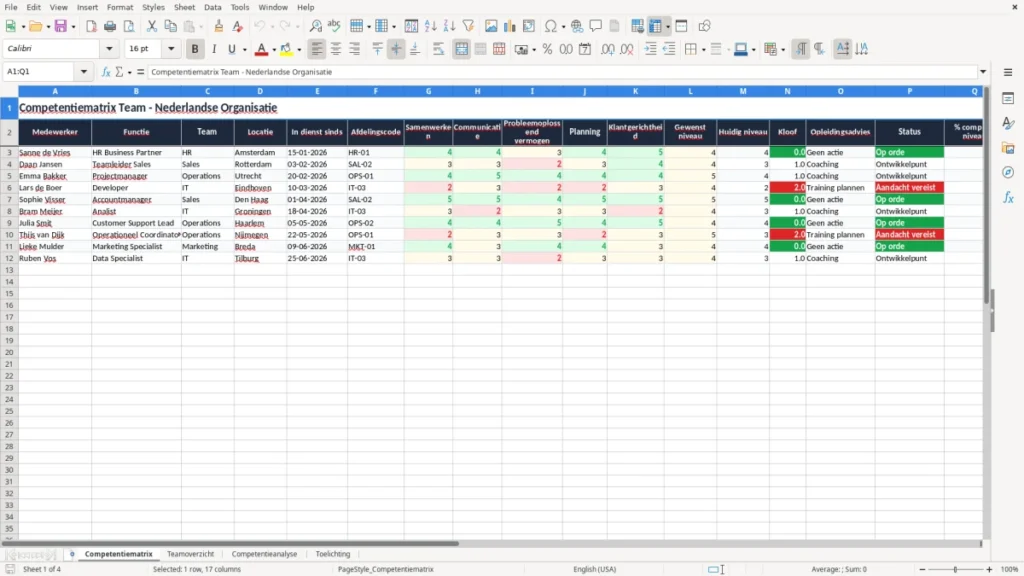Click the Format as Percent icon
Screen dimensions: 1024x576
[x=547, y=49]
